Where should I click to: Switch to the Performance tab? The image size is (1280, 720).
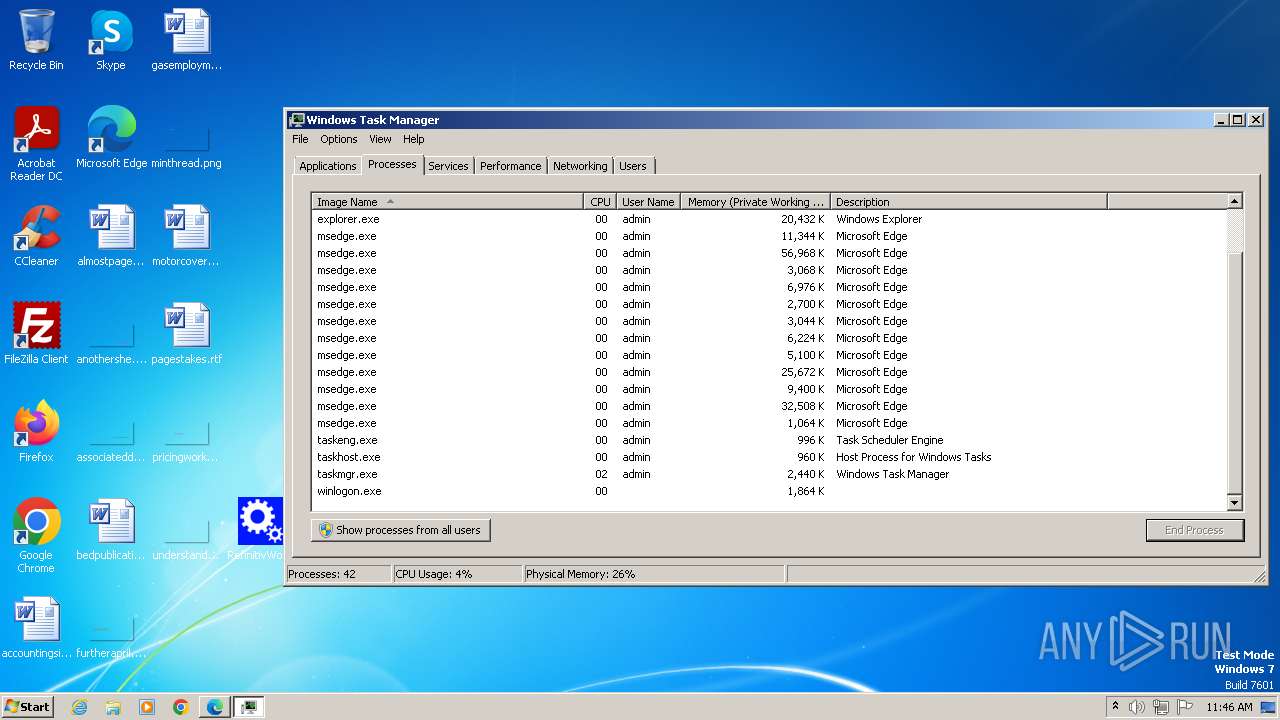[510, 166]
